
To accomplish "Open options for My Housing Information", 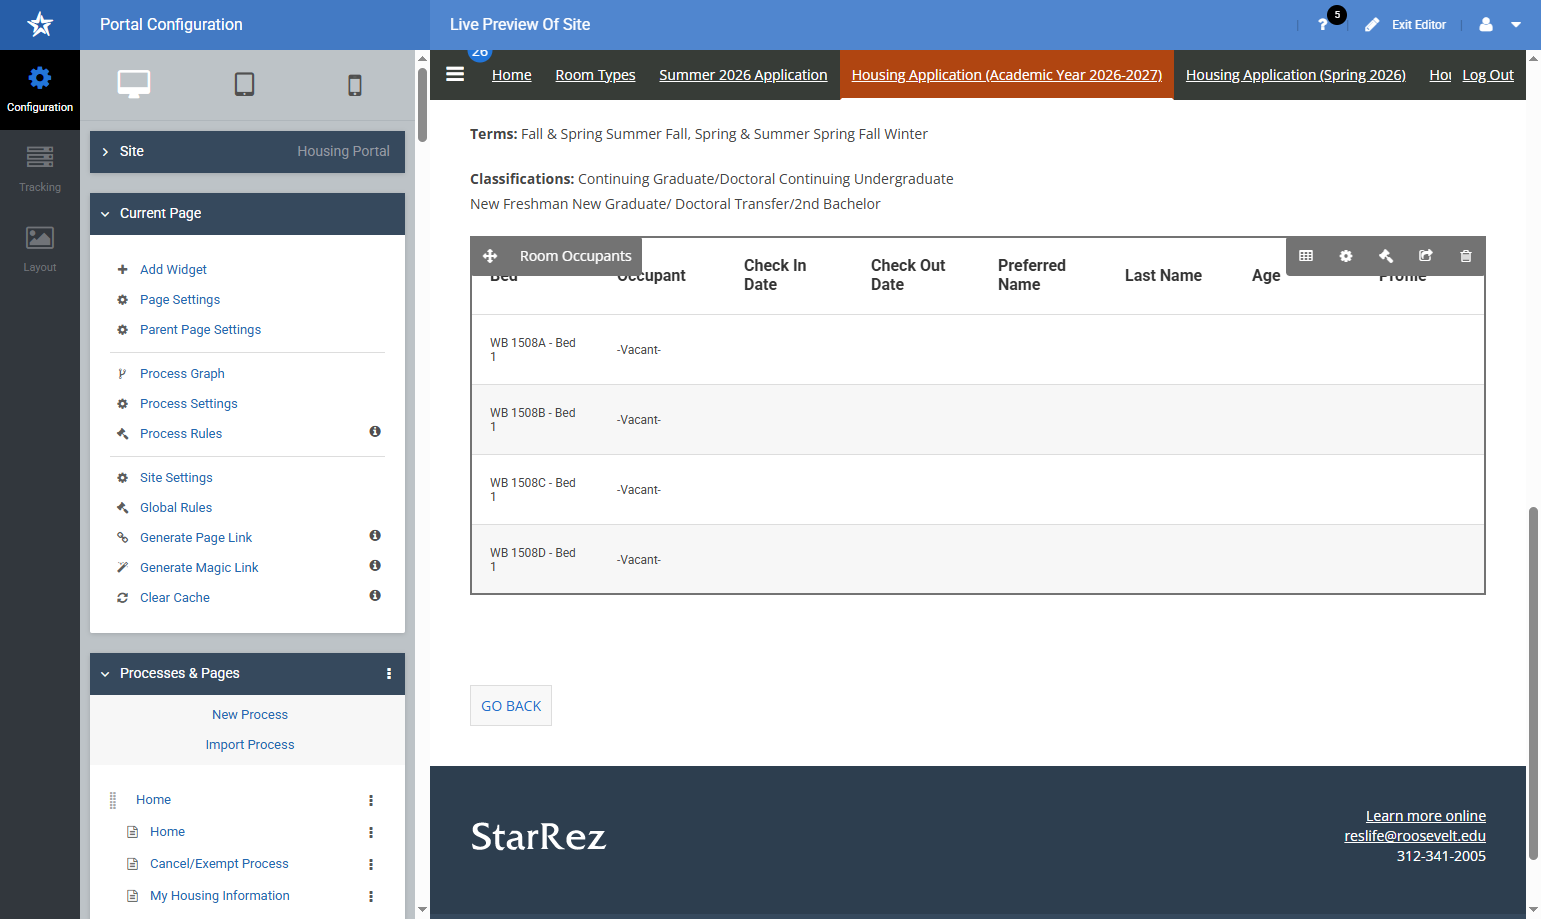I will (x=371, y=896).
